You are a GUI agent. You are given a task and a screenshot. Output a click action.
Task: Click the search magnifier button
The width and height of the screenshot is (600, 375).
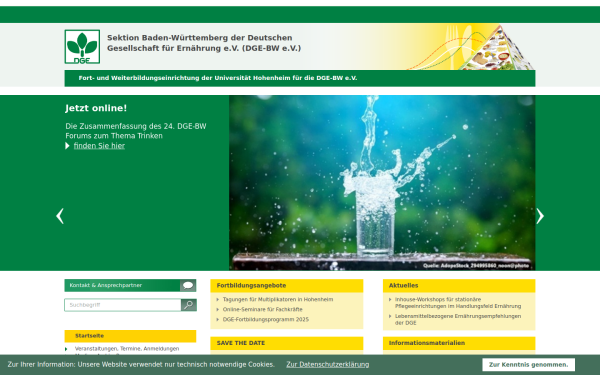click(189, 305)
